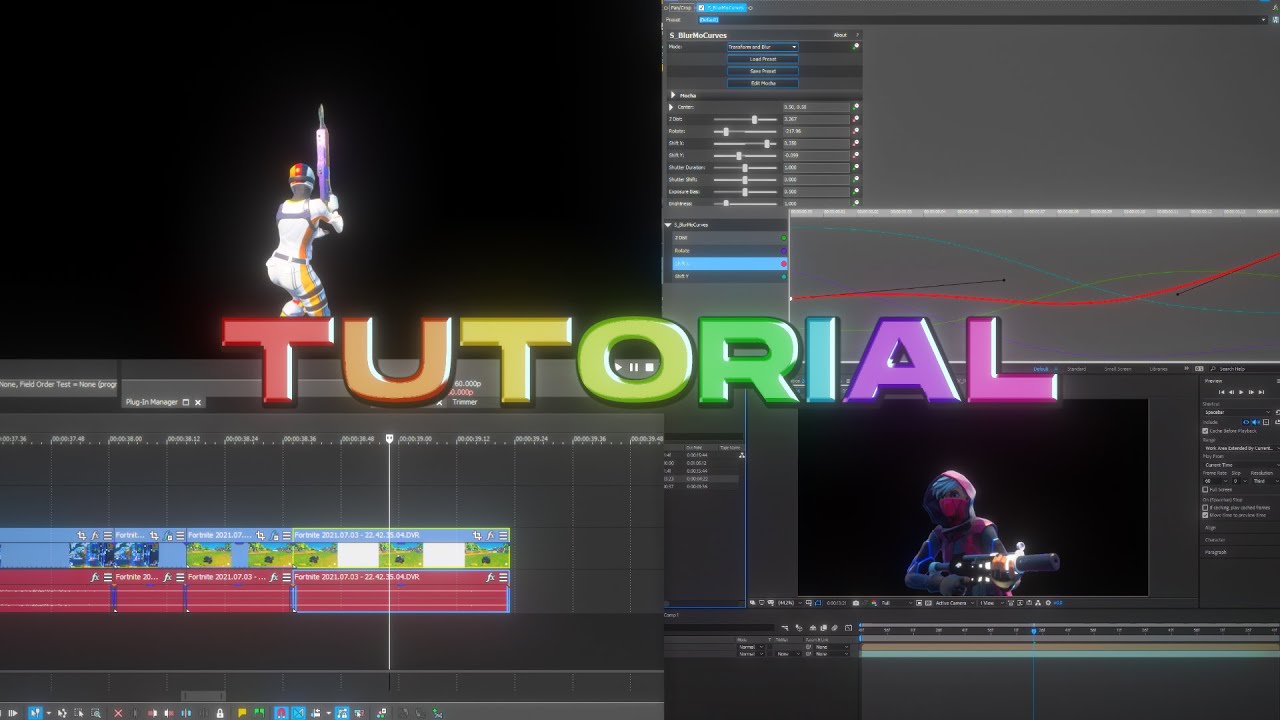The width and height of the screenshot is (1280, 720).
Task: Open the Mode Transform and Blur dropdown
Action: 763,47
